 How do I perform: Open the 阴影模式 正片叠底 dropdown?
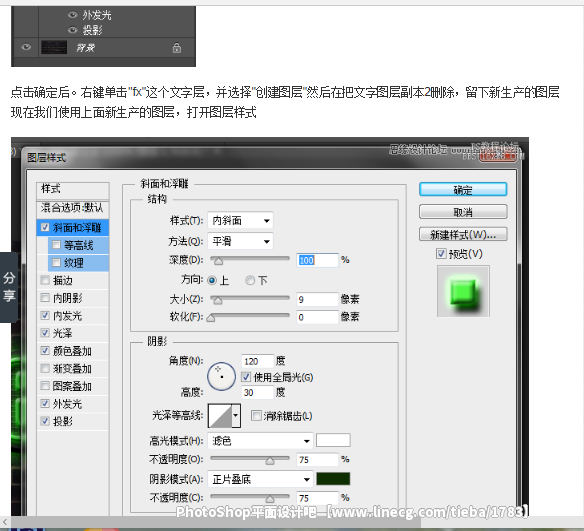[260, 479]
